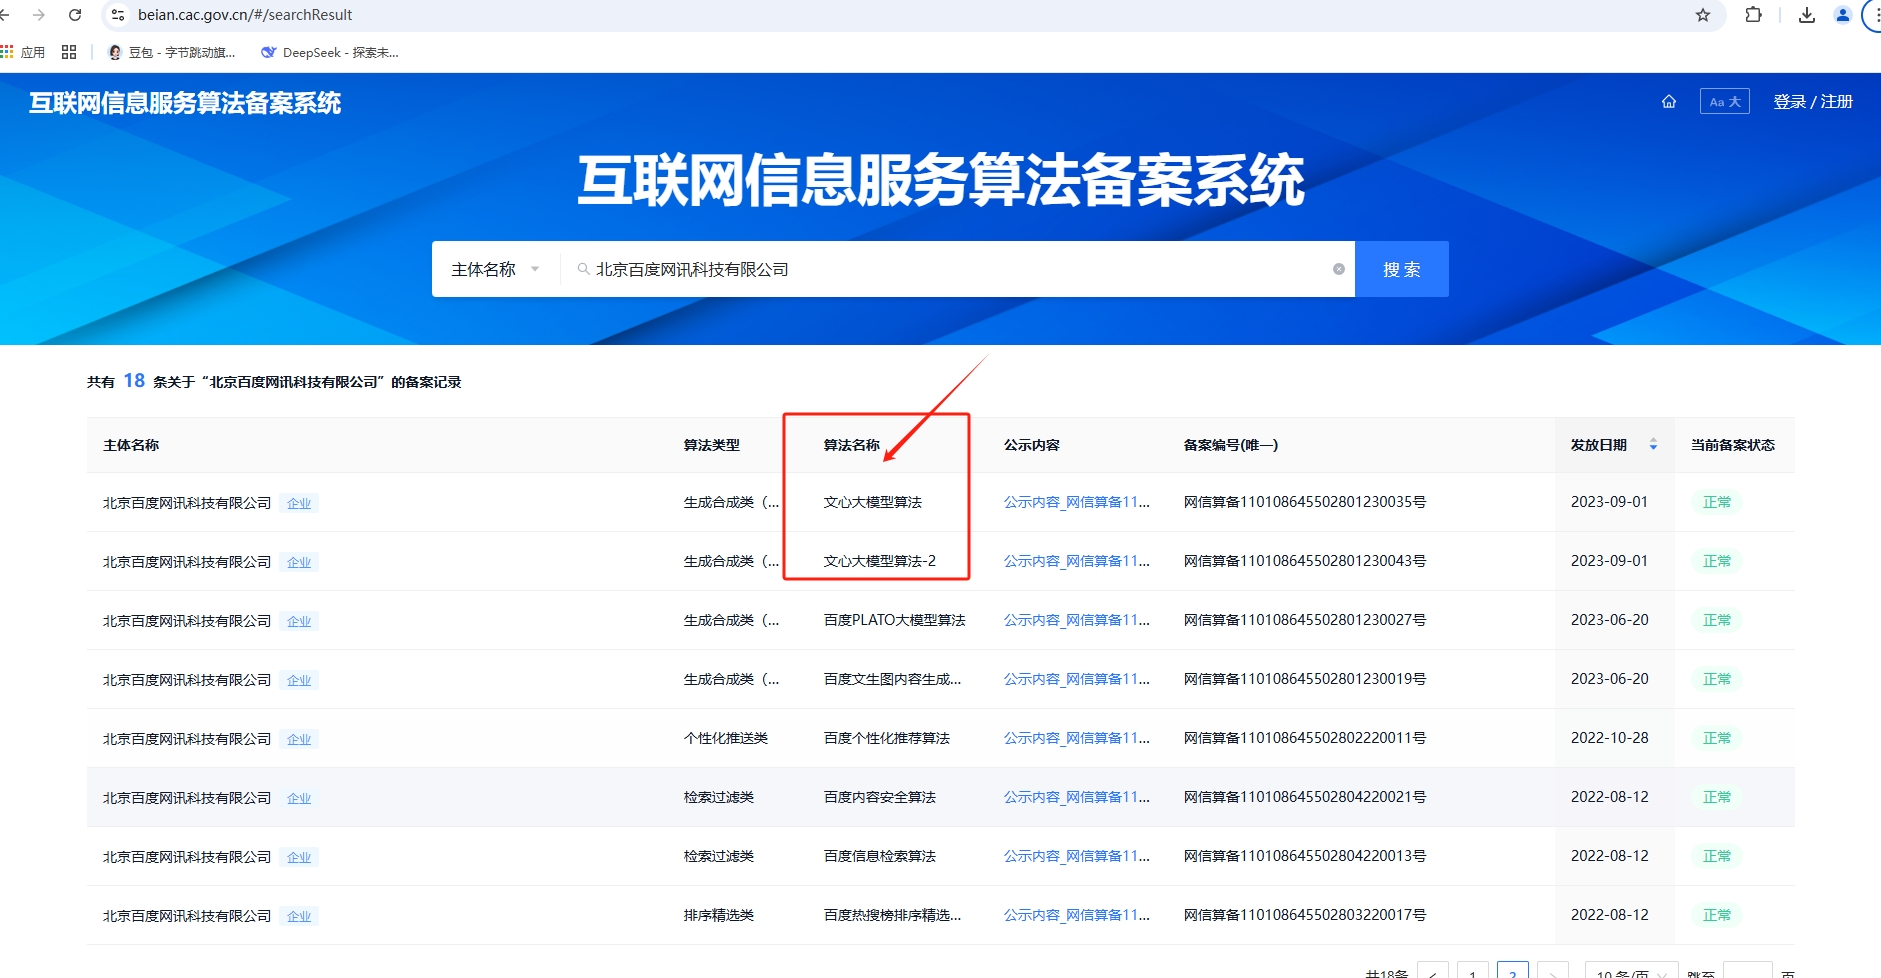Open 公示内容 link for 百度个性化推荐算法

coord(1077,738)
